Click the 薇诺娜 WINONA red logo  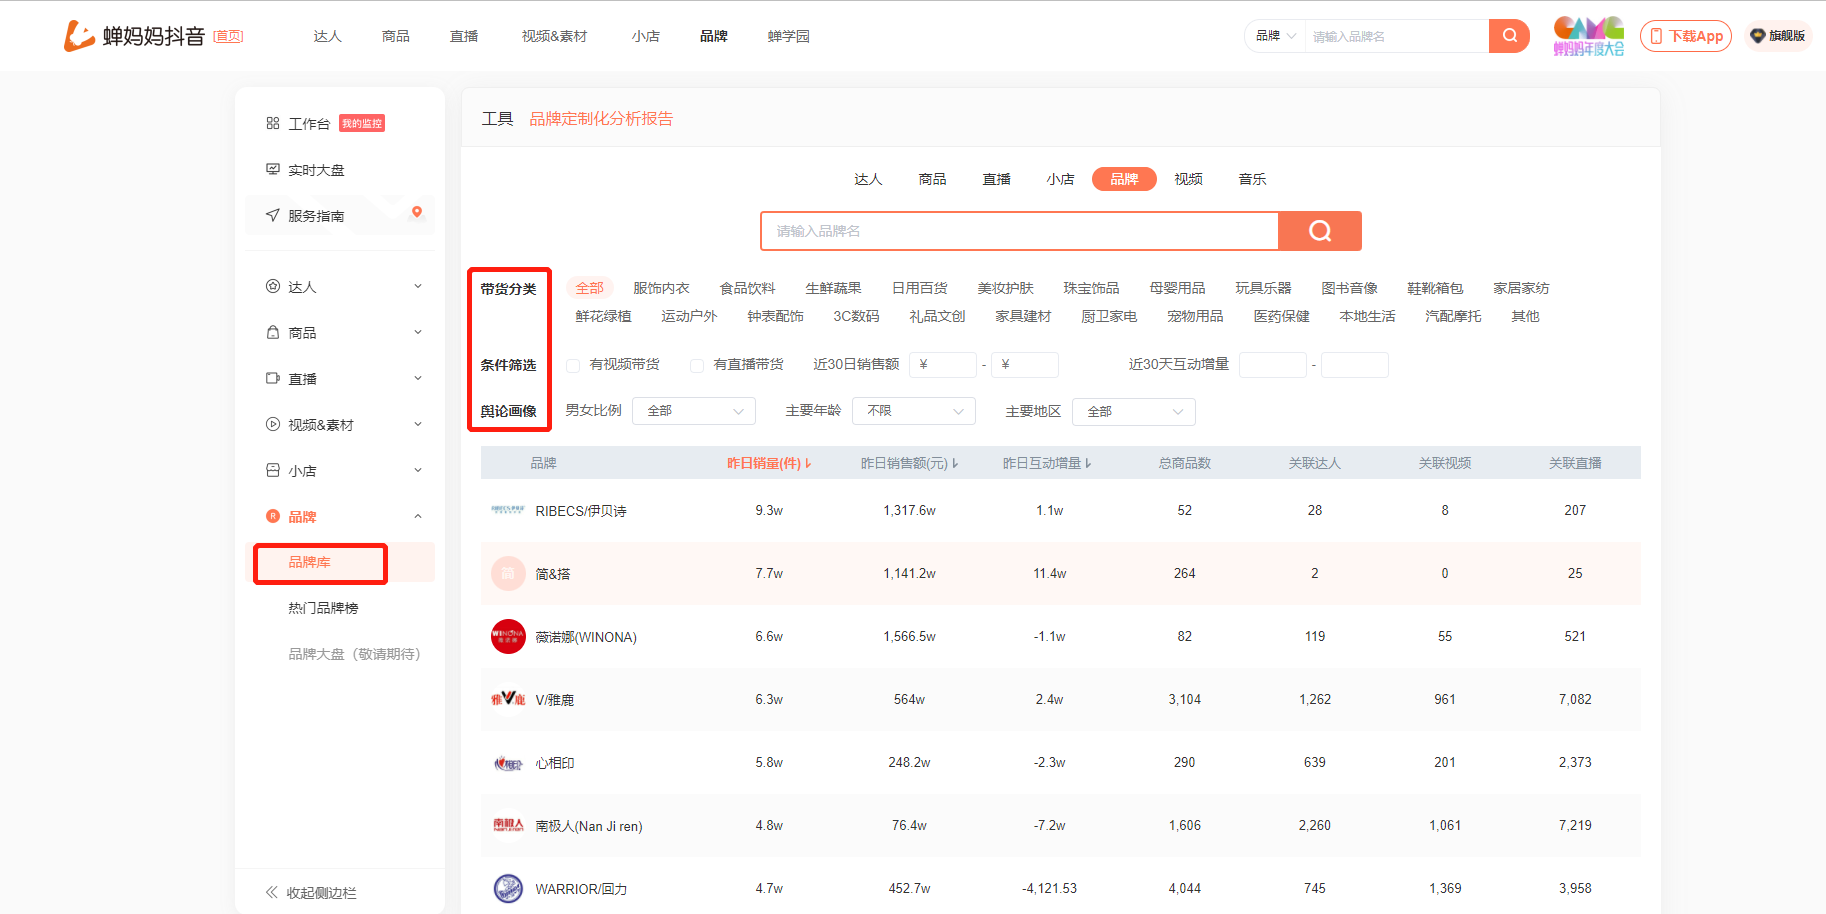pyautogui.click(x=508, y=636)
